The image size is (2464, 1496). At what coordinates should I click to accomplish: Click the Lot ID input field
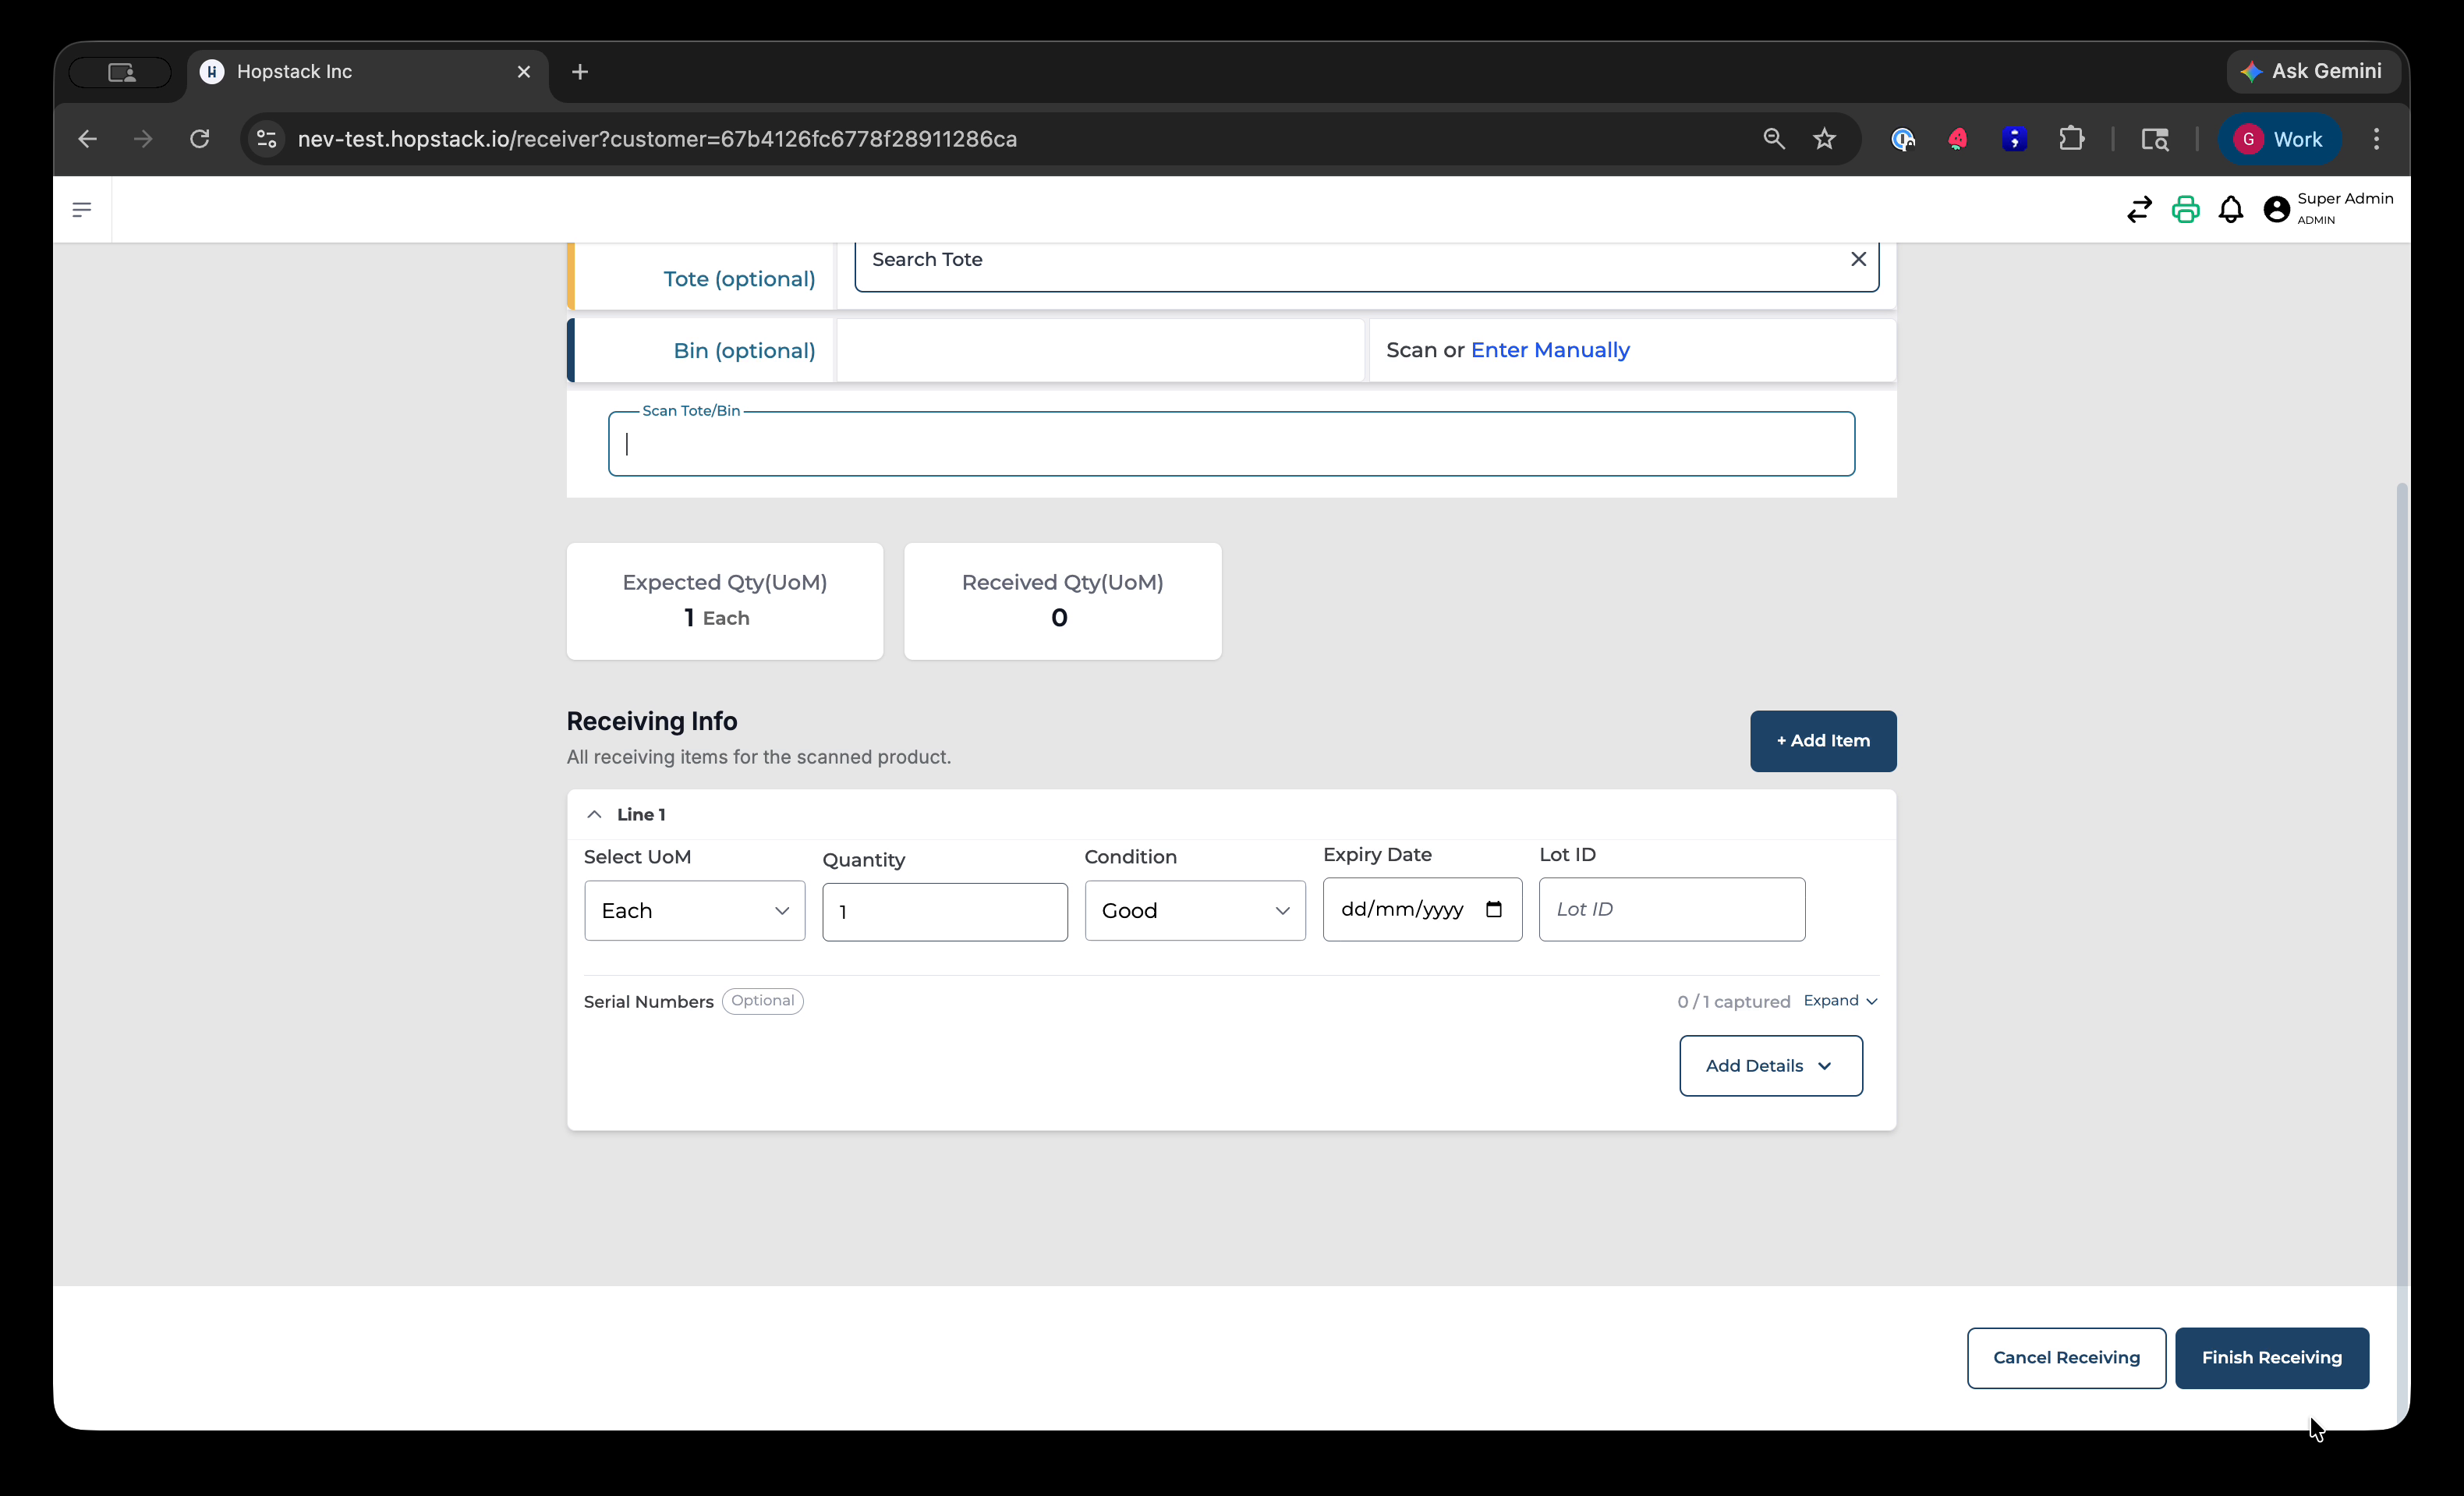point(1672,909)
